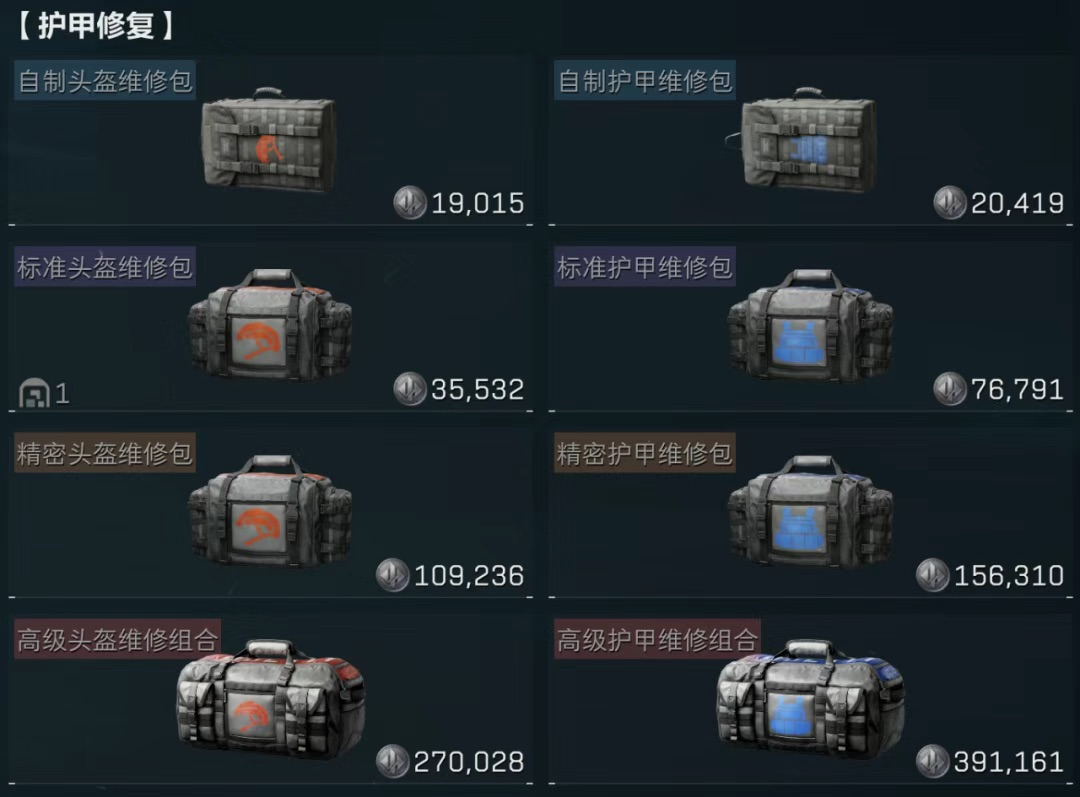Click the 76,791 price value
The width and height of the screenshot is (1080, 797).
click(x=1017, y=390)
